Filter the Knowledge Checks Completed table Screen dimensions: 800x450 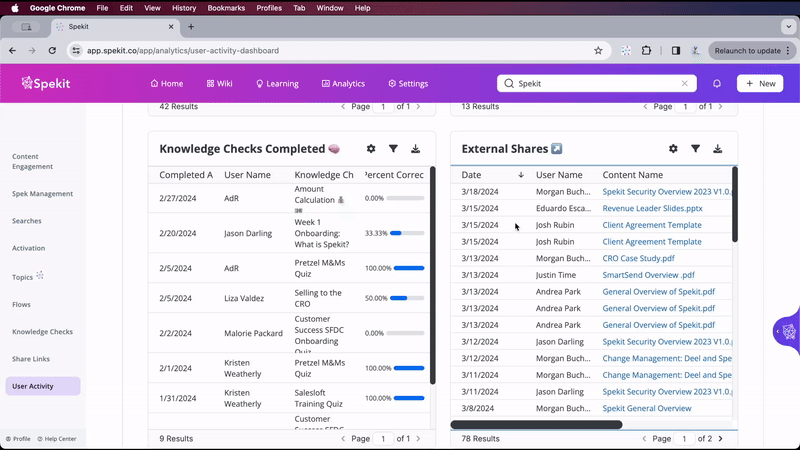[393, 148]
